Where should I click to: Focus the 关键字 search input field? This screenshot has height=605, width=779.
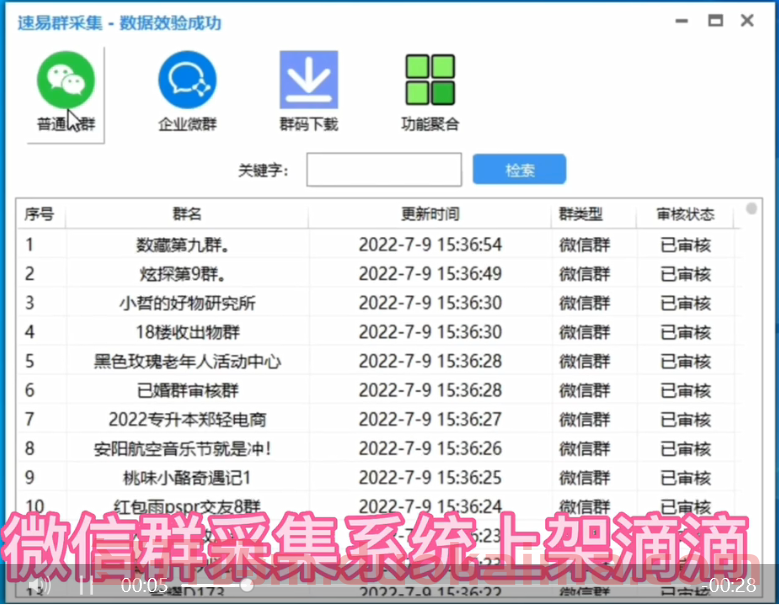[x=384, y=170]
